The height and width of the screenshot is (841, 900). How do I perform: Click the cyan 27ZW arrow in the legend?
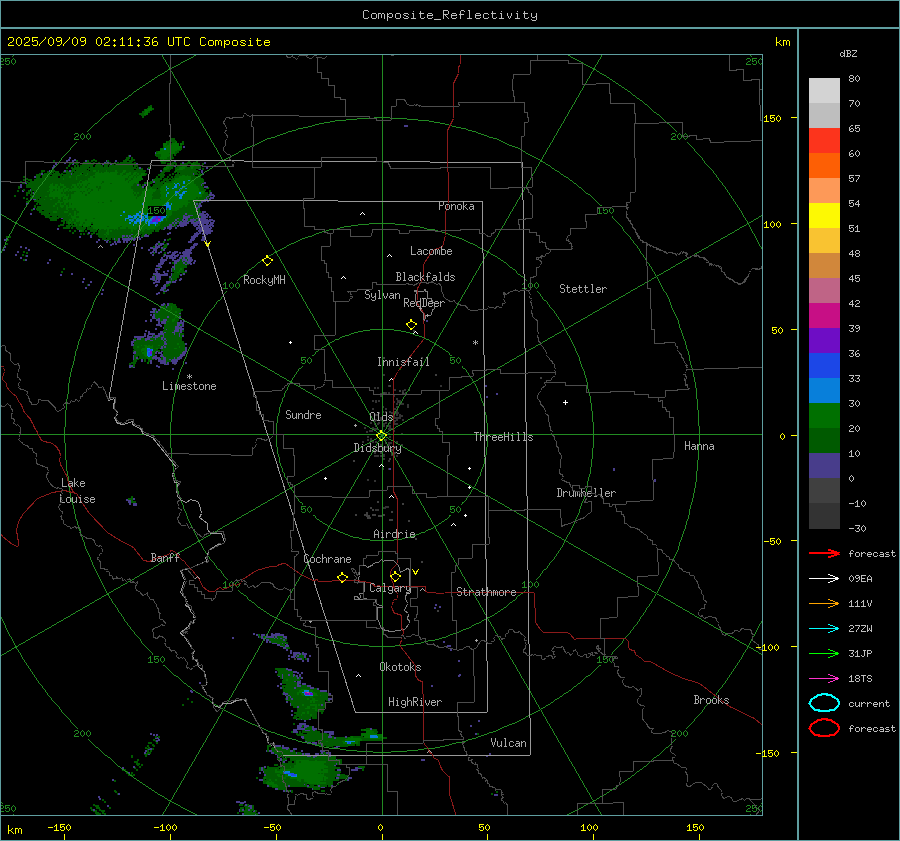[824, 629]
